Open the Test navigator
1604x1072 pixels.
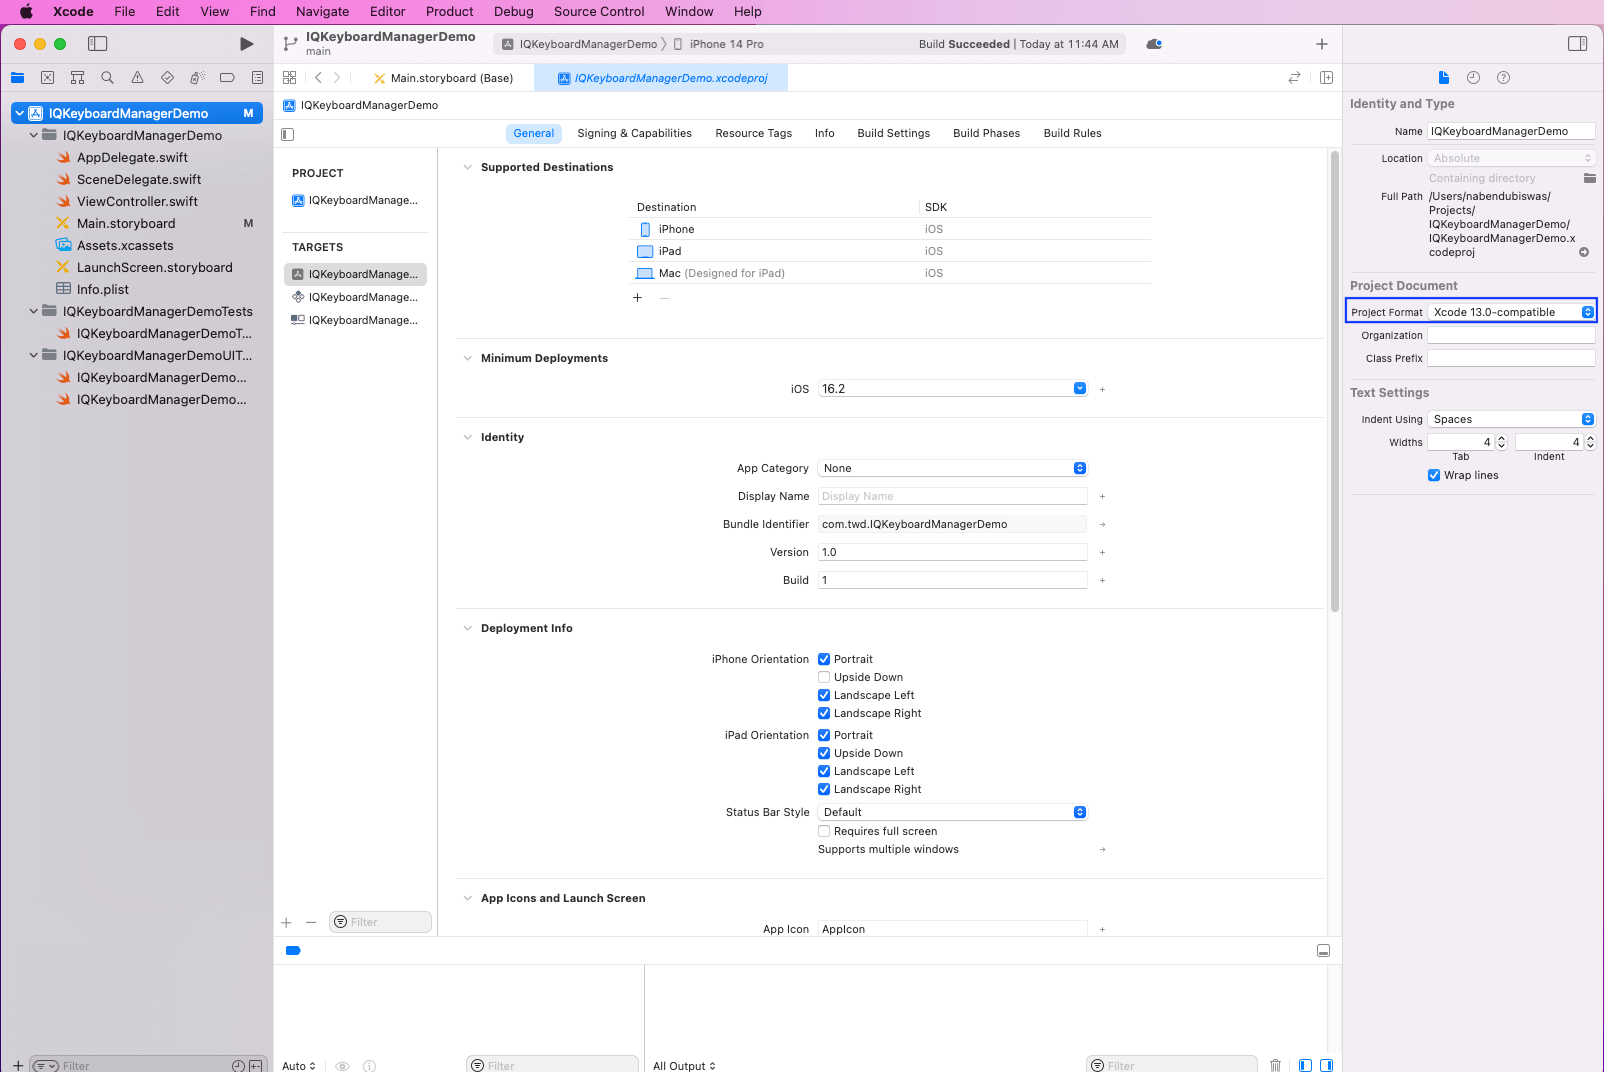pos(165,77)
